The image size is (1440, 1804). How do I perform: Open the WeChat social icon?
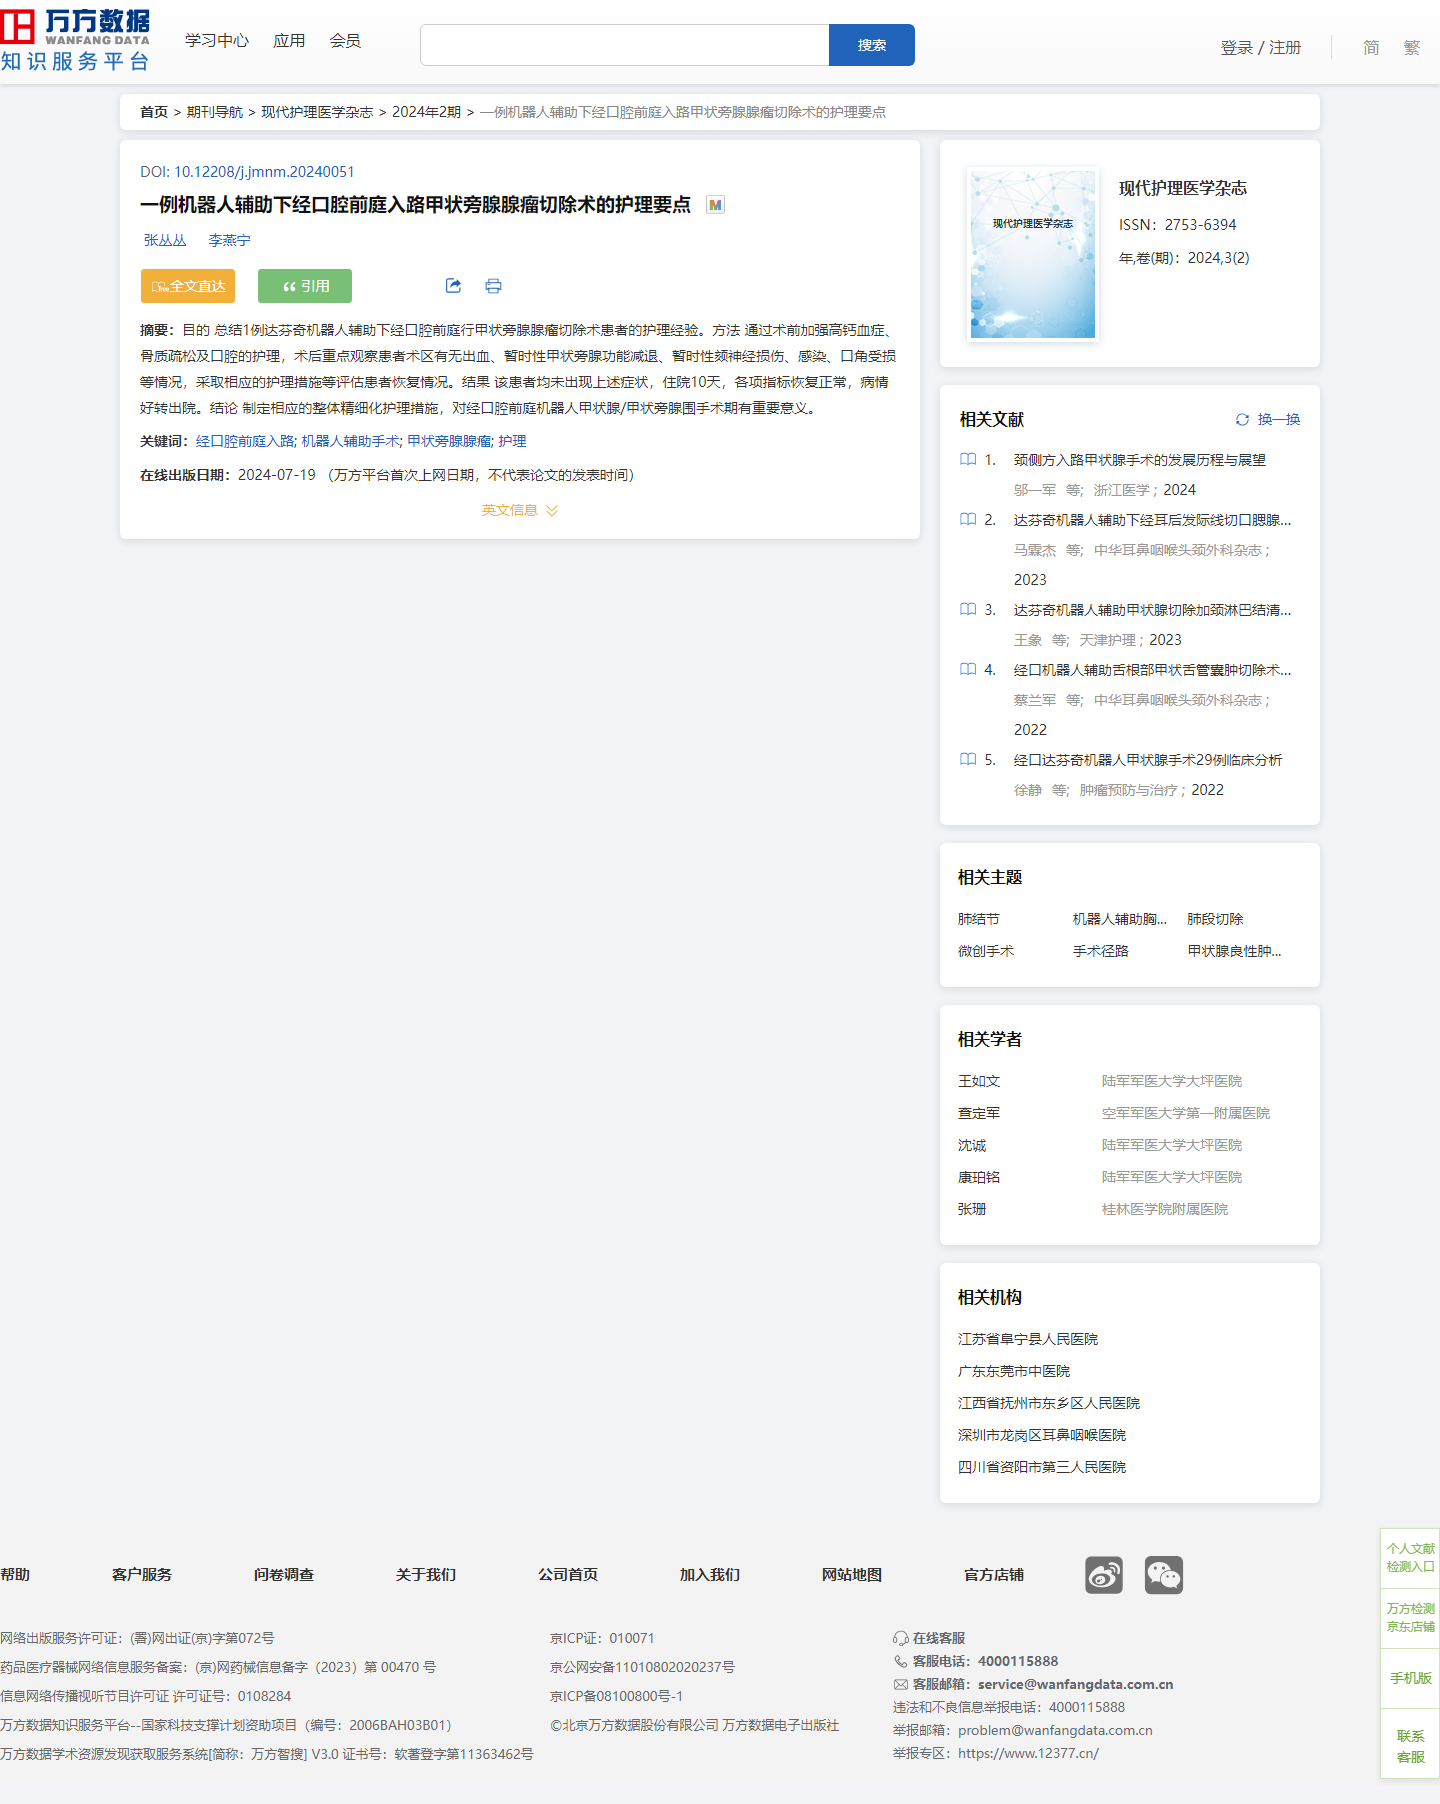coord(1164,1575)
